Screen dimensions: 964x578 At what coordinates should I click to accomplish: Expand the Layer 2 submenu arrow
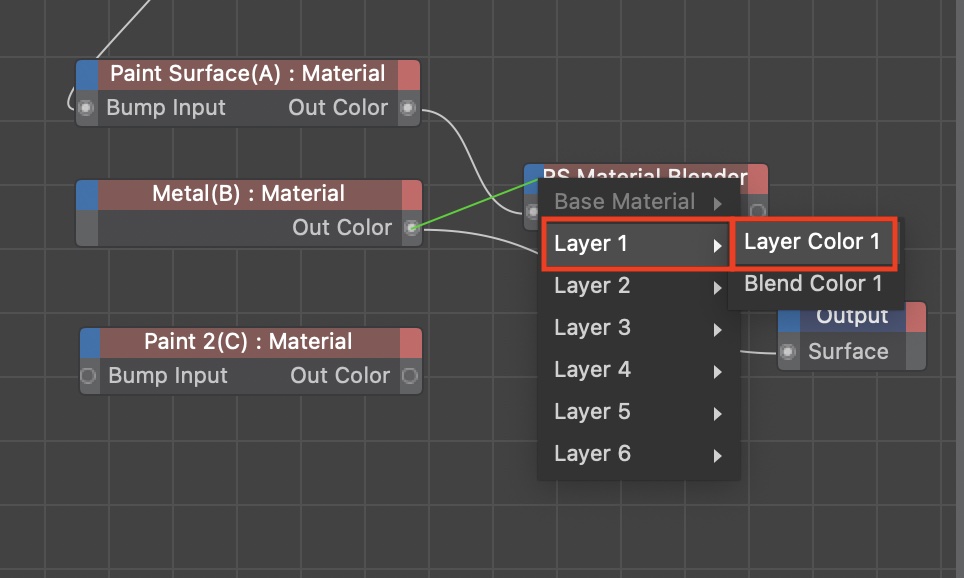[x=717, y=287]
